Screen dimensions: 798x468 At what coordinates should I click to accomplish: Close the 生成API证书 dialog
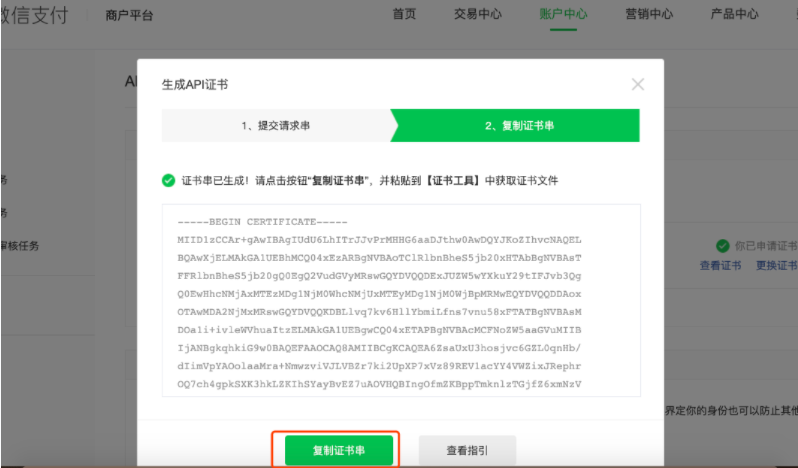tap(638, 85)
